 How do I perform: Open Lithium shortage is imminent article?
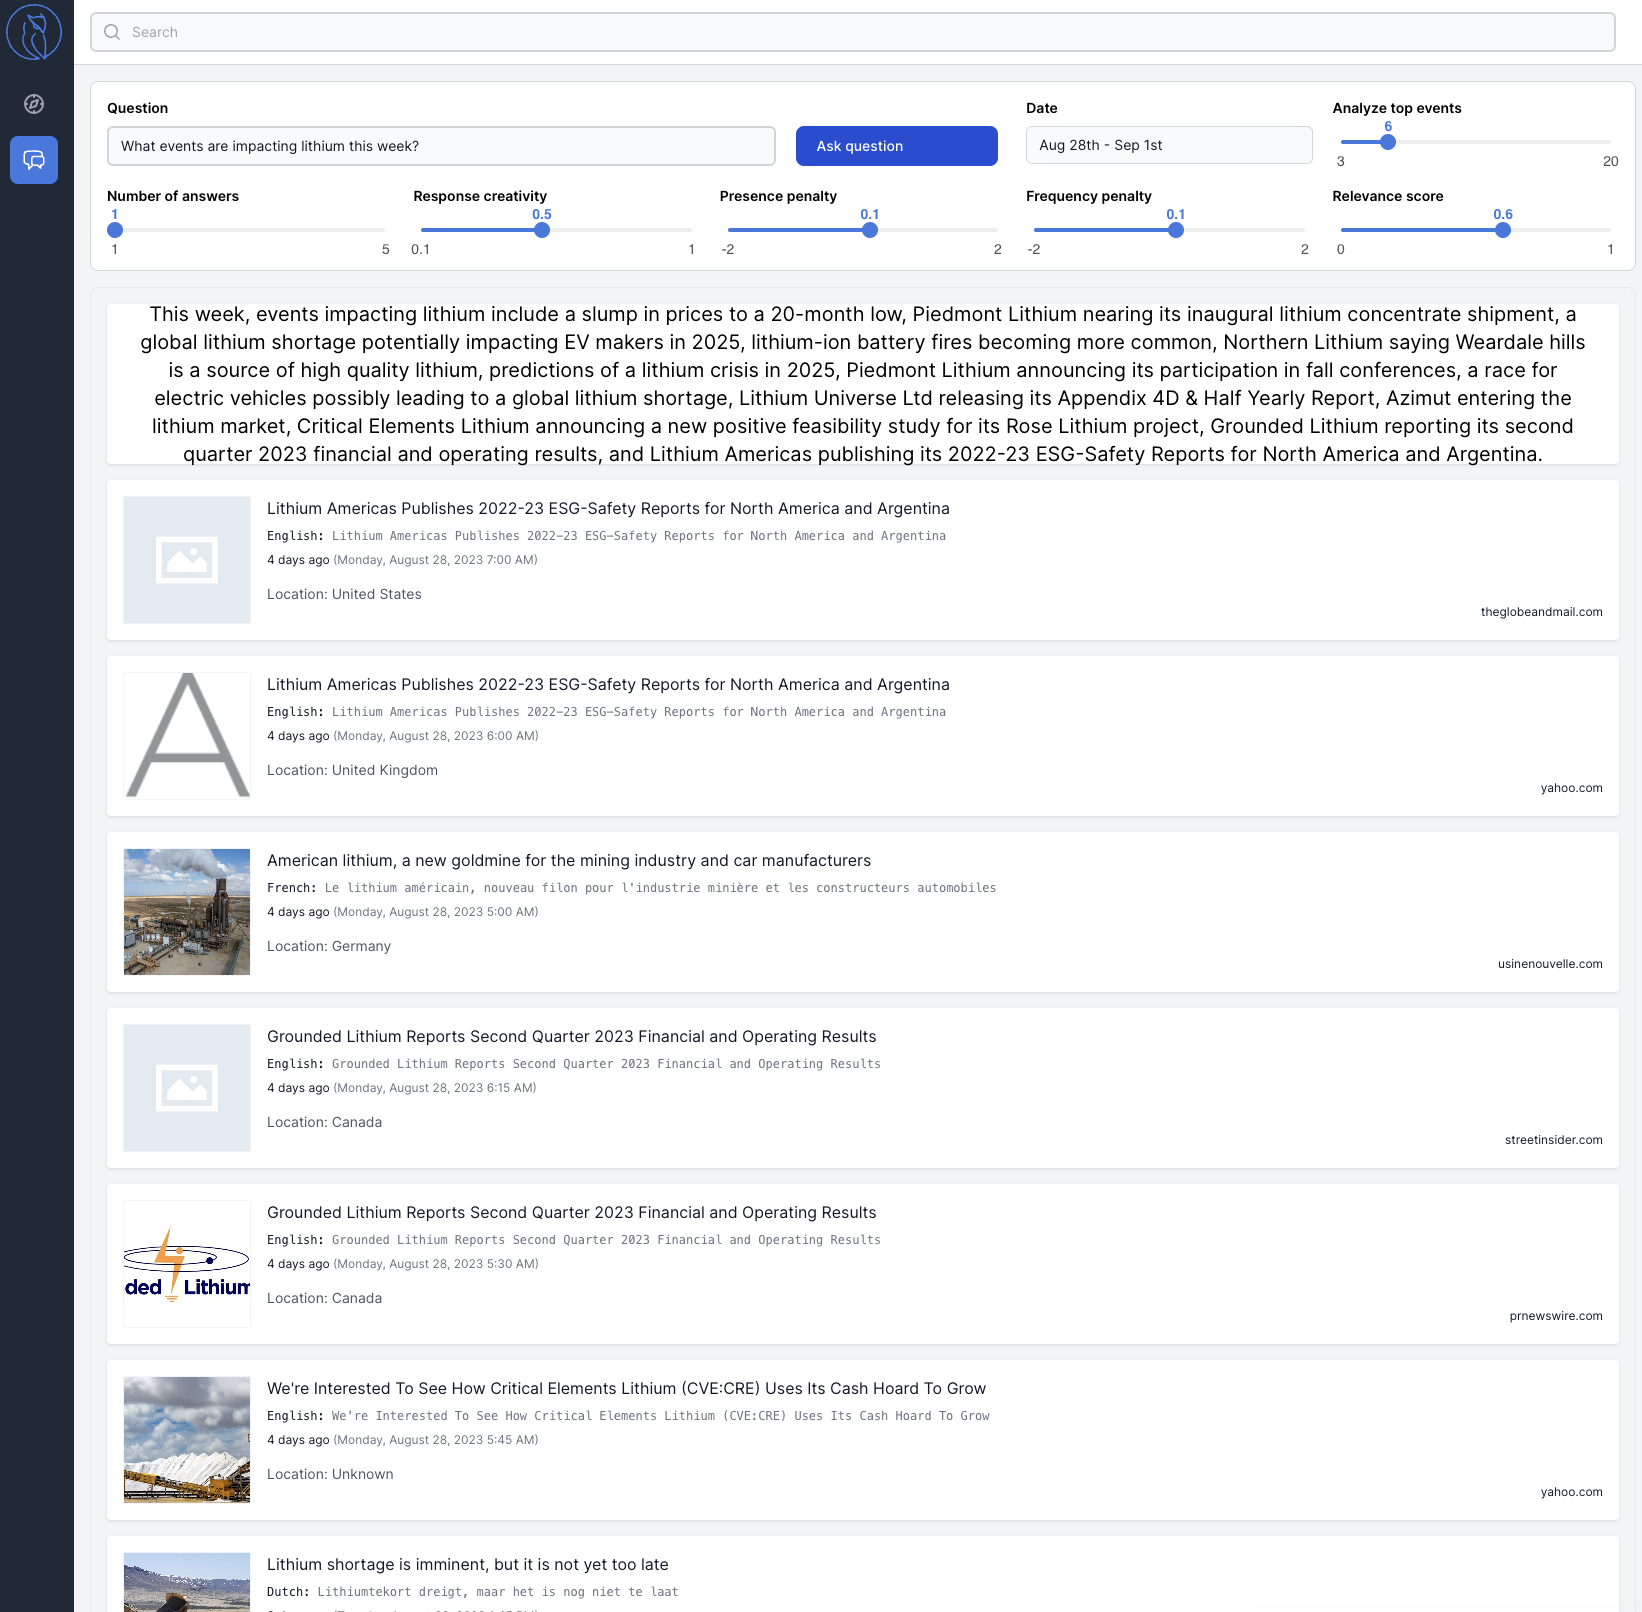click(x=467, y=1565)
